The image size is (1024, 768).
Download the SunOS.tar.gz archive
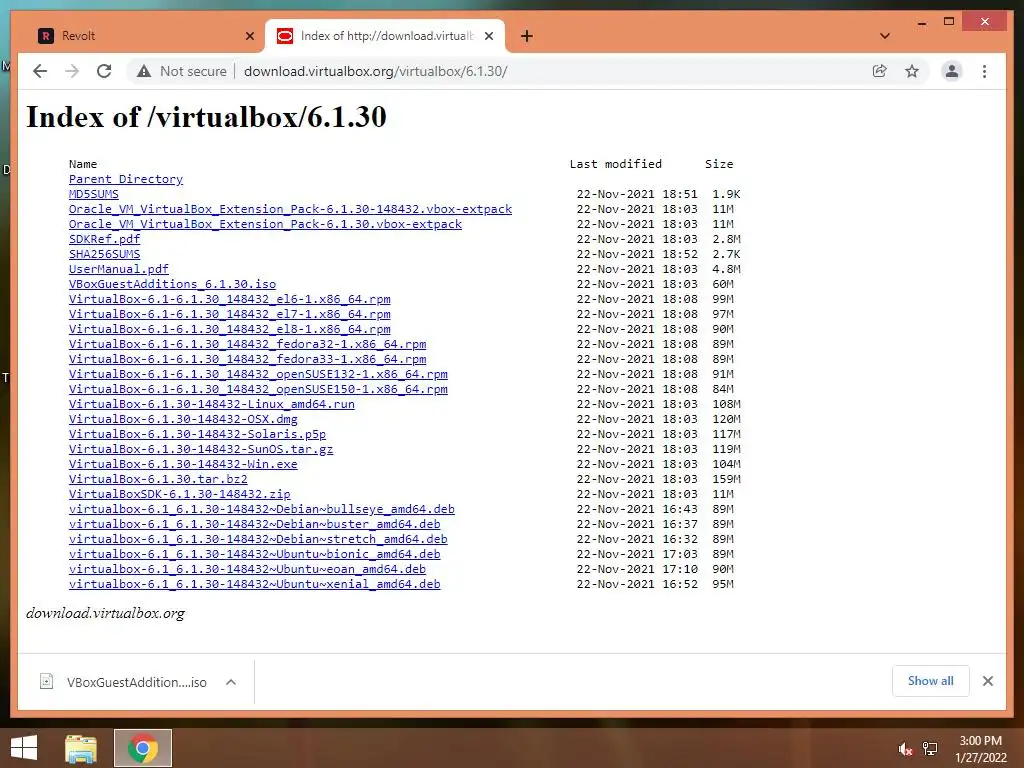(x=201, y=449)
